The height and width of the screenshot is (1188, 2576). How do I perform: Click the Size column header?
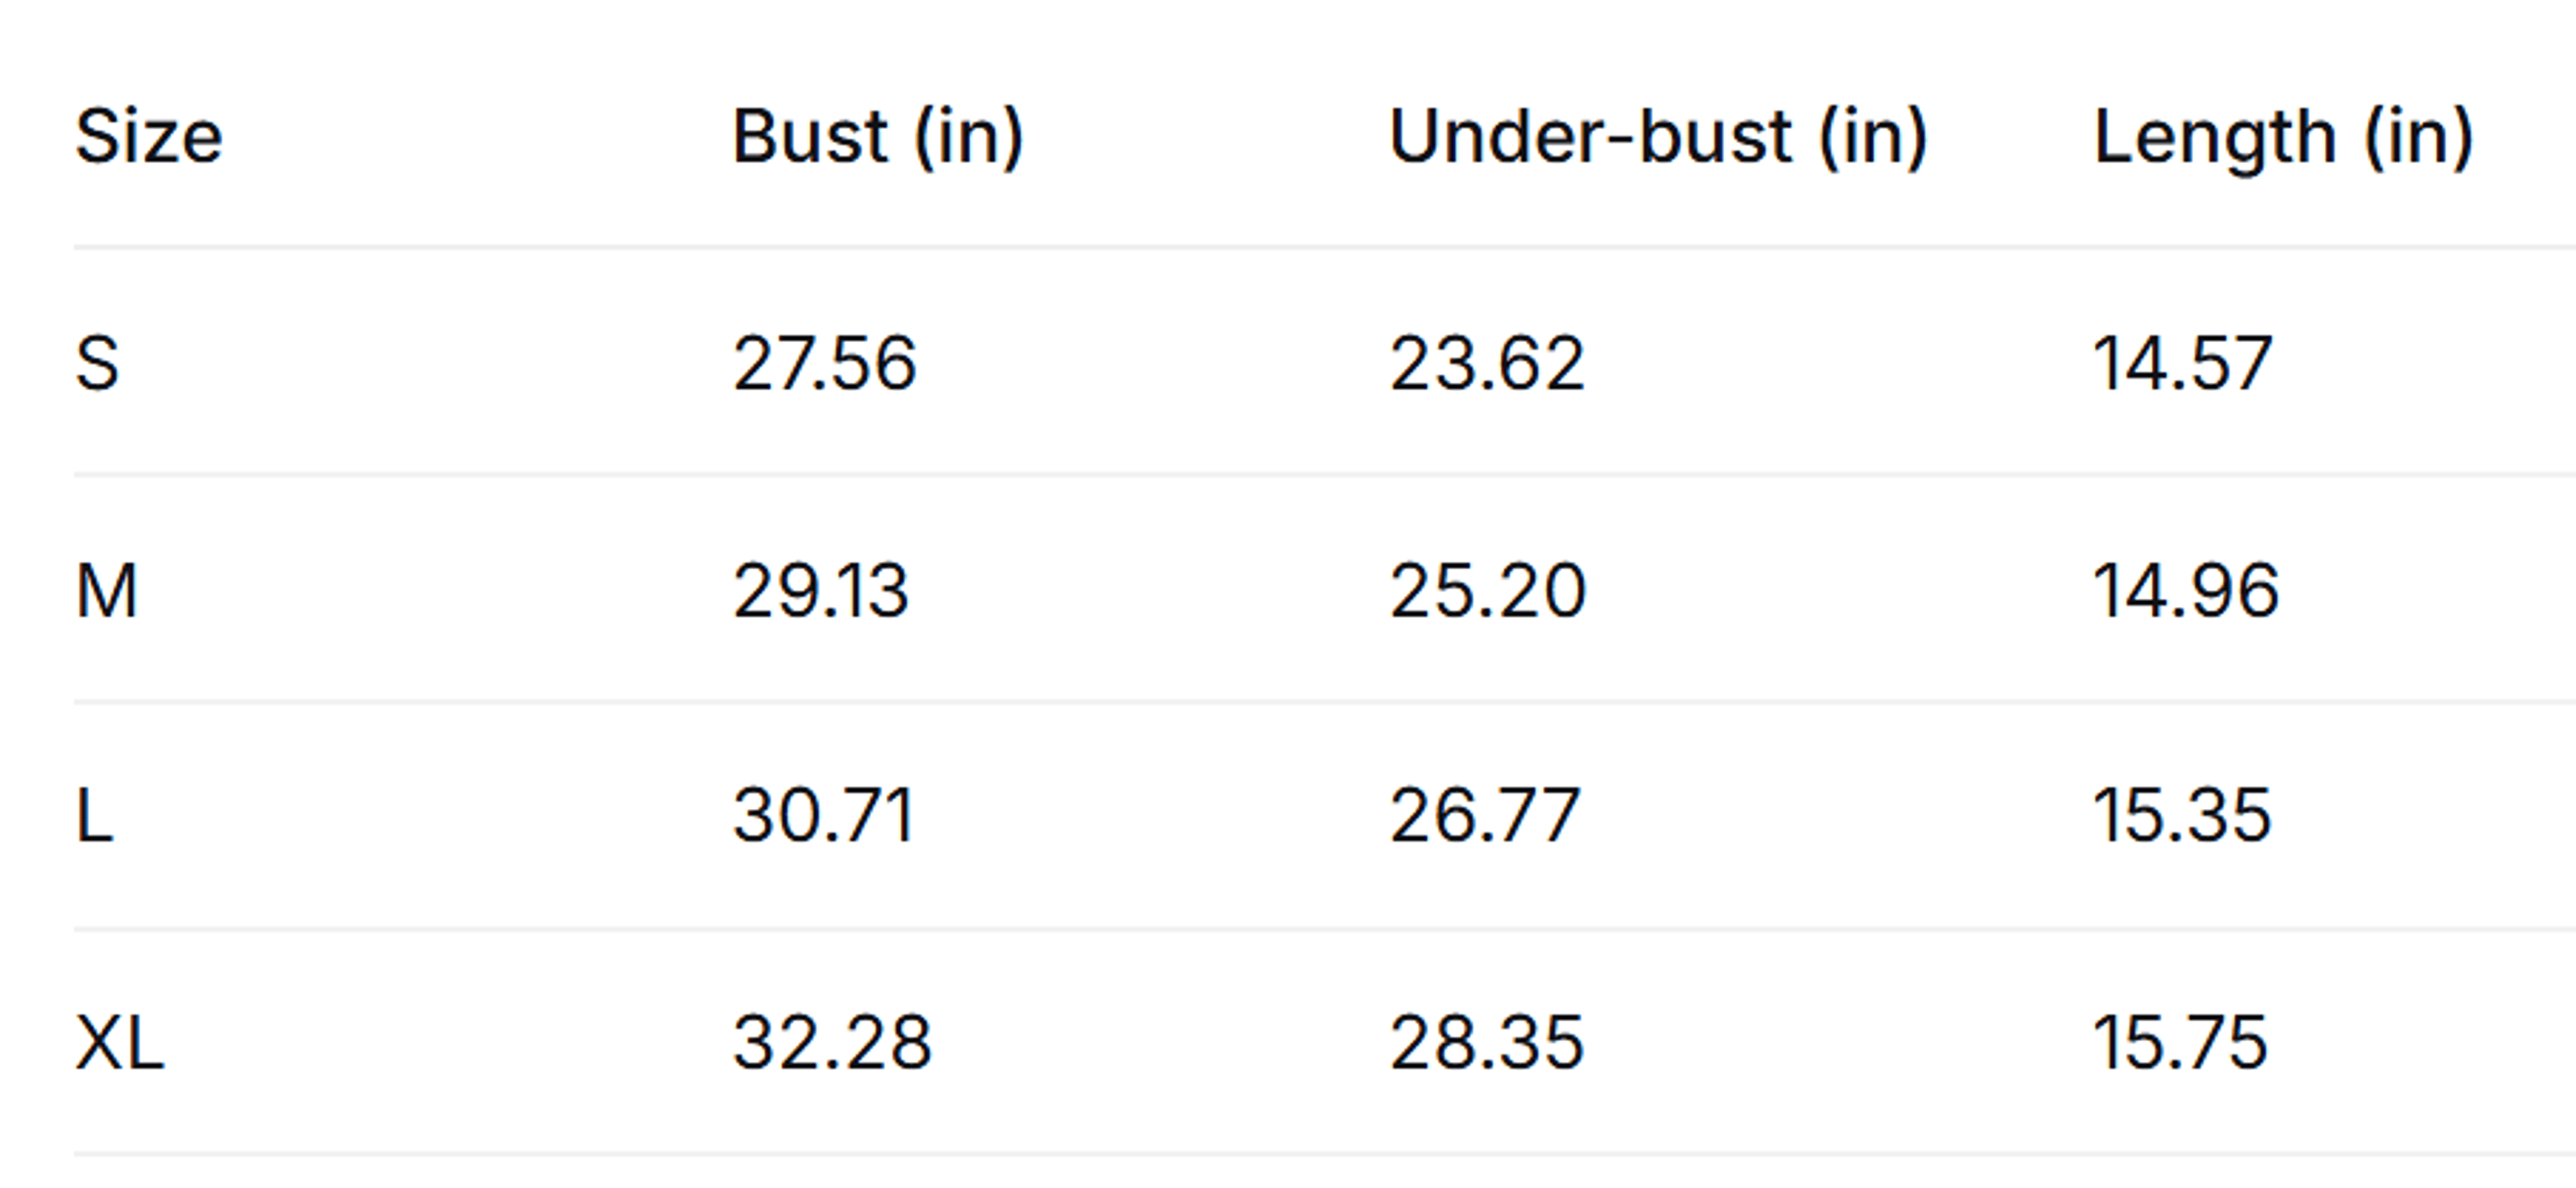pyautogui.click(x=149, y=136)
